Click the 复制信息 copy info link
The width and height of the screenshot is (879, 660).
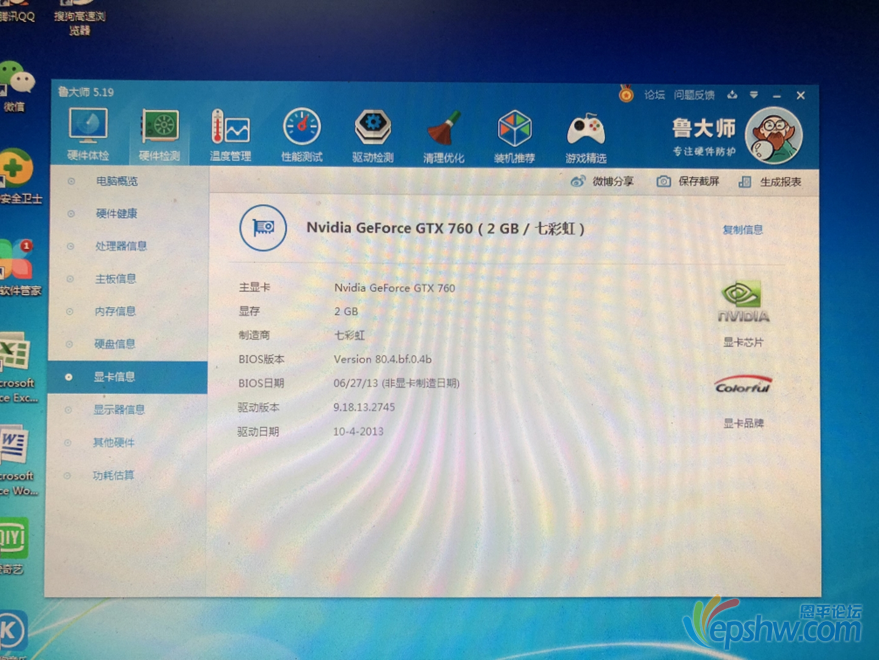click(x=743, y=229)
